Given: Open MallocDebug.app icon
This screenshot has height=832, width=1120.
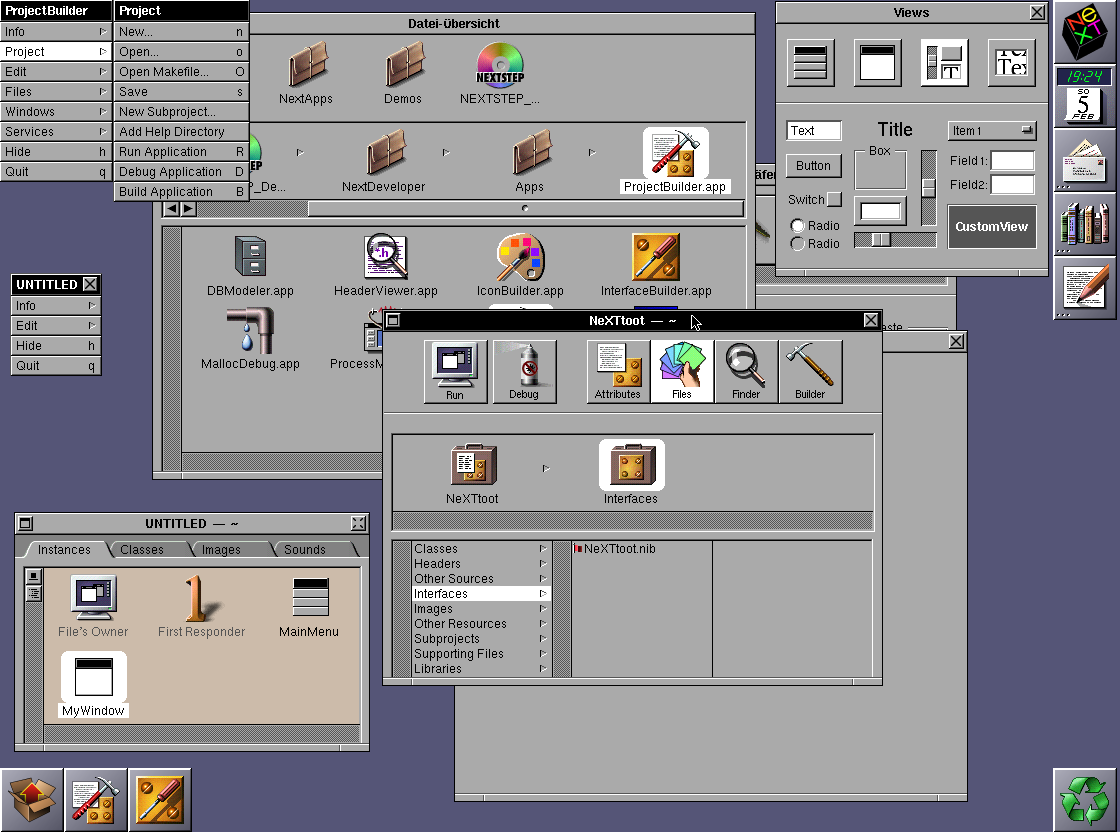Looking at the screenshot, I should point(250,331).
